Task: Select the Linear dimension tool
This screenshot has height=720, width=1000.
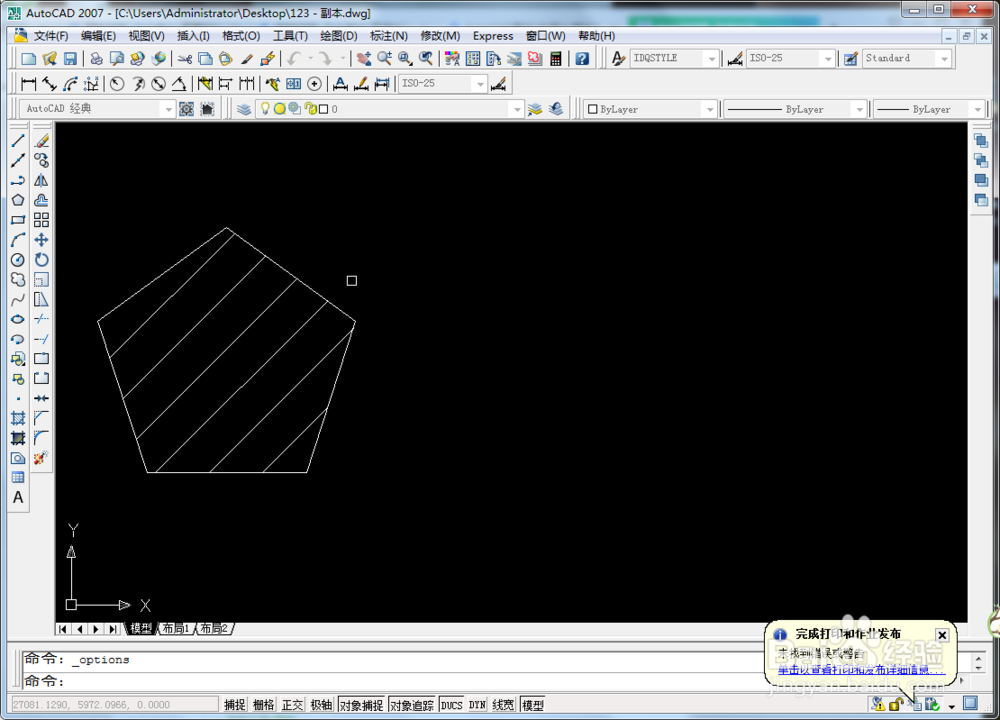Action: [29, 84]
